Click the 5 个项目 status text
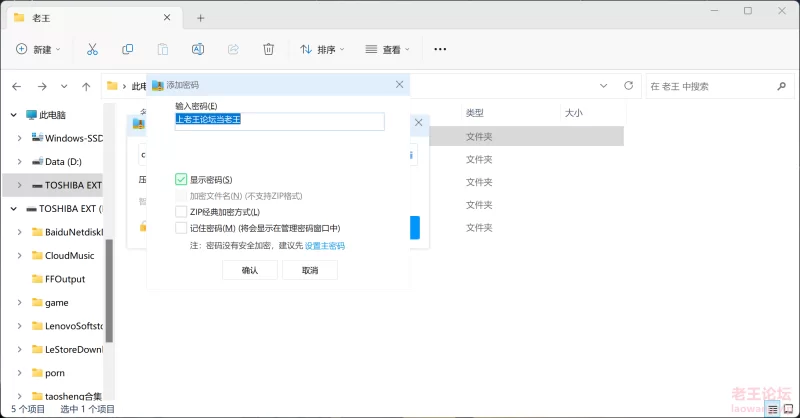This screenshot has height=418, width=800. [x=28, y=409]
